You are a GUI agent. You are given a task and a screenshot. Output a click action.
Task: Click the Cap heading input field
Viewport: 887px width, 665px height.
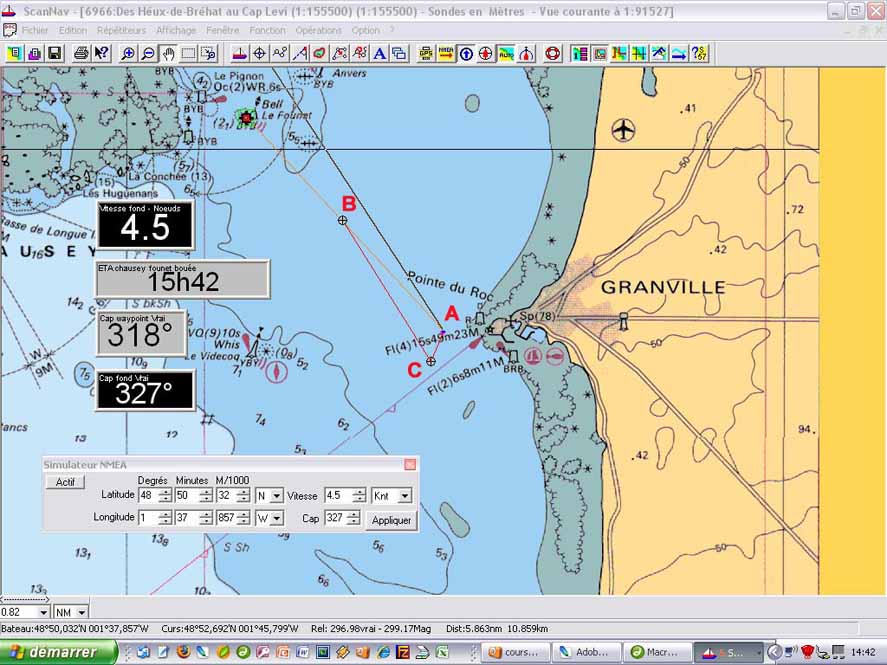(x=336, y=518)
